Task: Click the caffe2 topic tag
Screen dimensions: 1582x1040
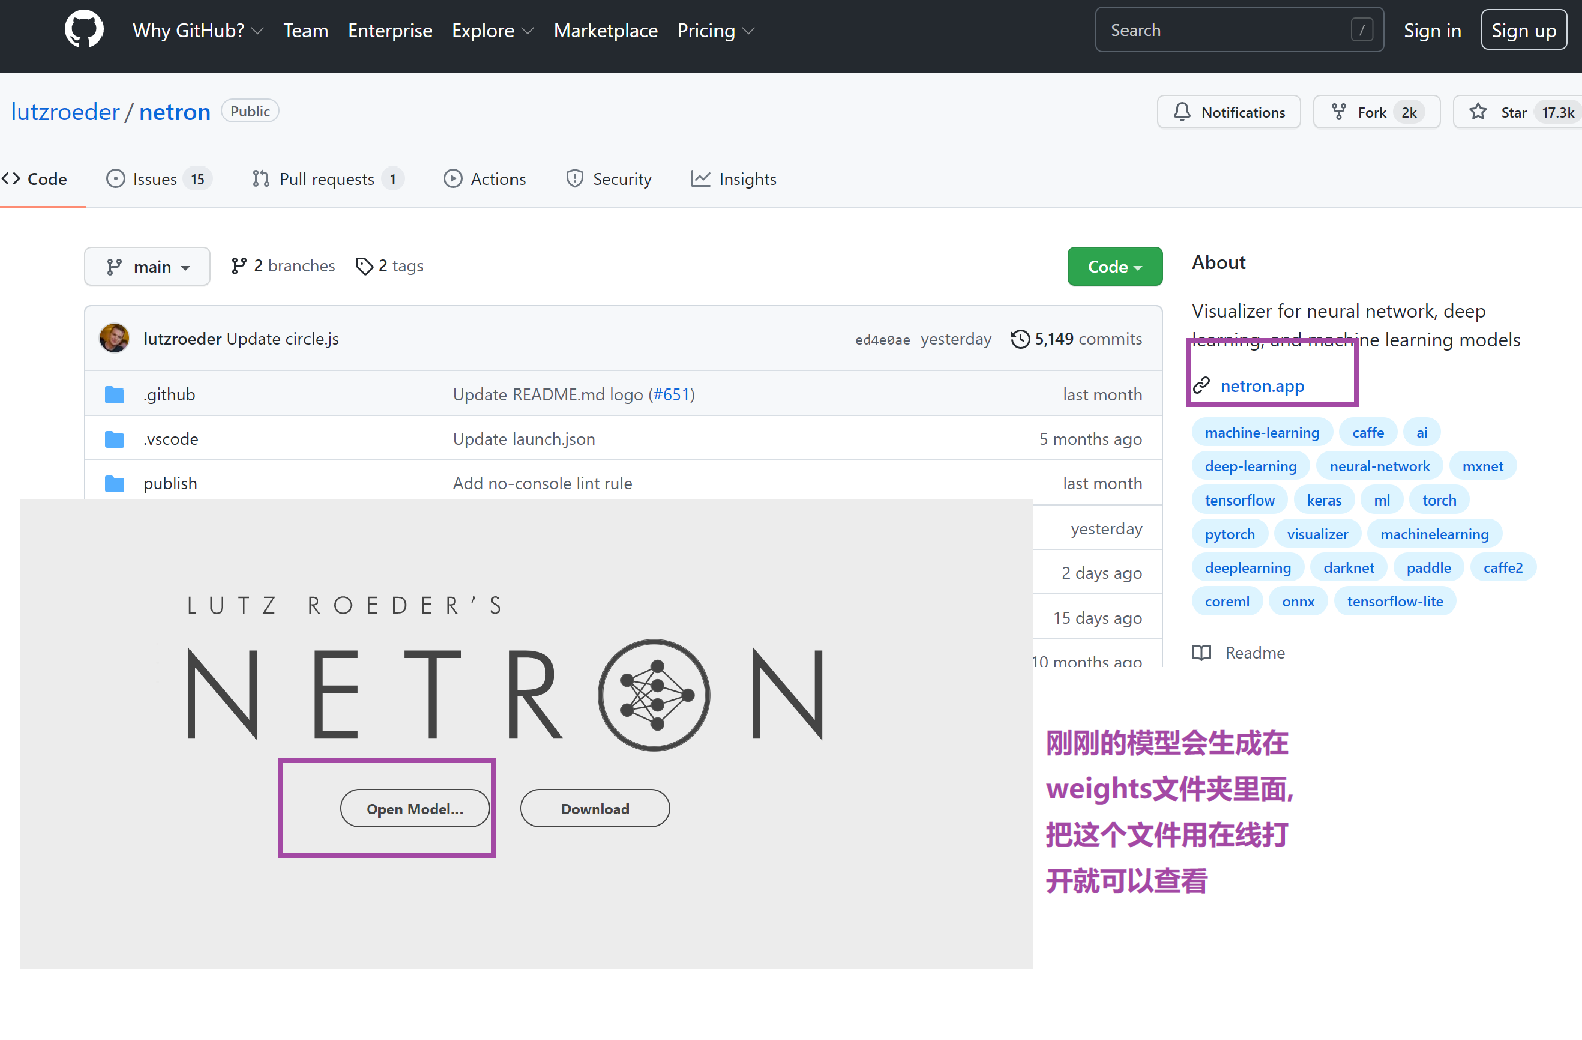Action: click(1503, 568)
